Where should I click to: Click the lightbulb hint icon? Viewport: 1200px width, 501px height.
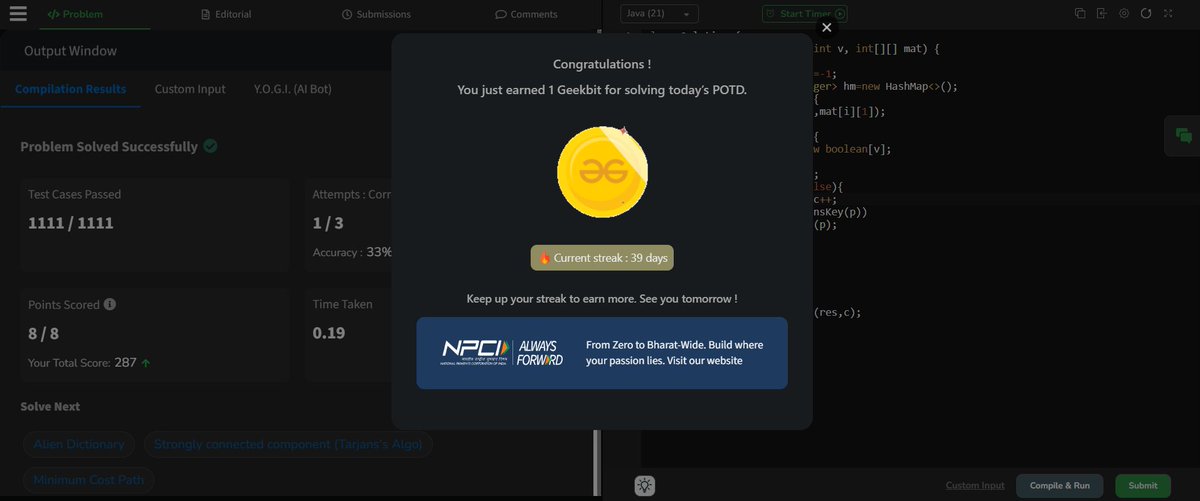click(645, 486)
